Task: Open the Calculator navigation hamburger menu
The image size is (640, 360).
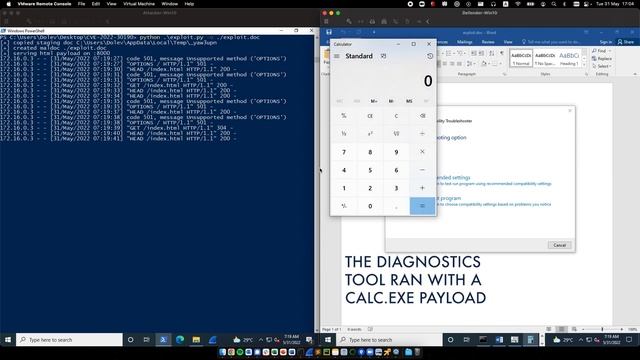Action: pos(337,56)
